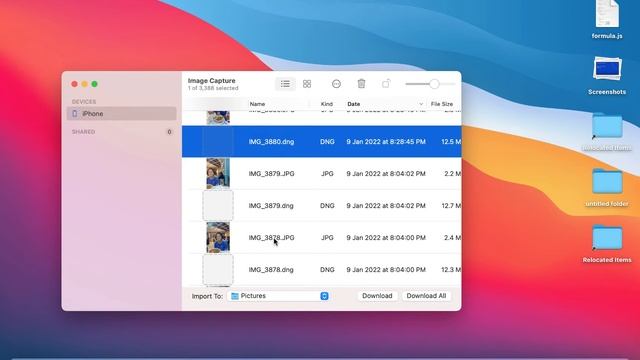This screenshot has width=640, height=360.
Task: Click the IMG_3879.dng blank thumbnail
Action: 218,205
